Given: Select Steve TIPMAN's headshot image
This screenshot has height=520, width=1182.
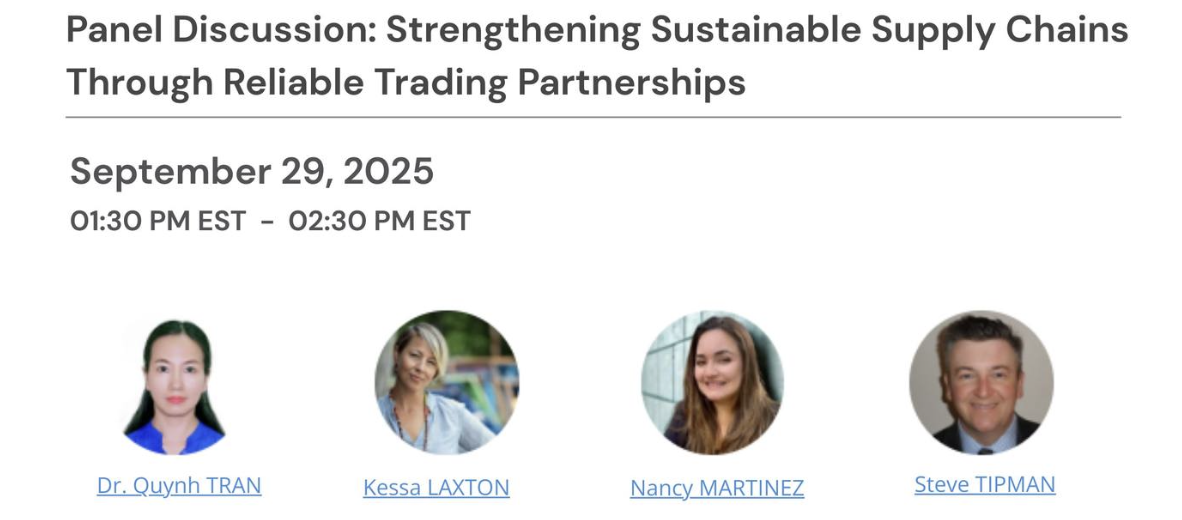Looking at the screenshot, I should click(x=981, y=382).
